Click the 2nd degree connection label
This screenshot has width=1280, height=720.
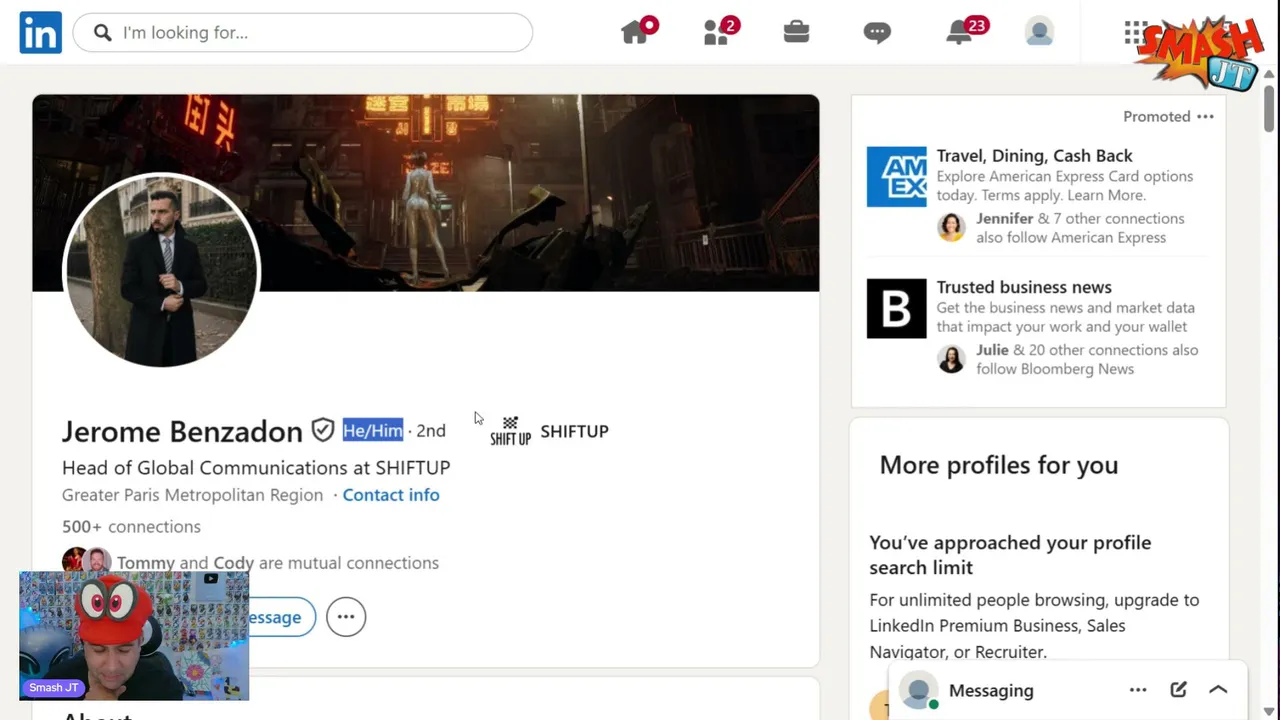click(431, 431)
